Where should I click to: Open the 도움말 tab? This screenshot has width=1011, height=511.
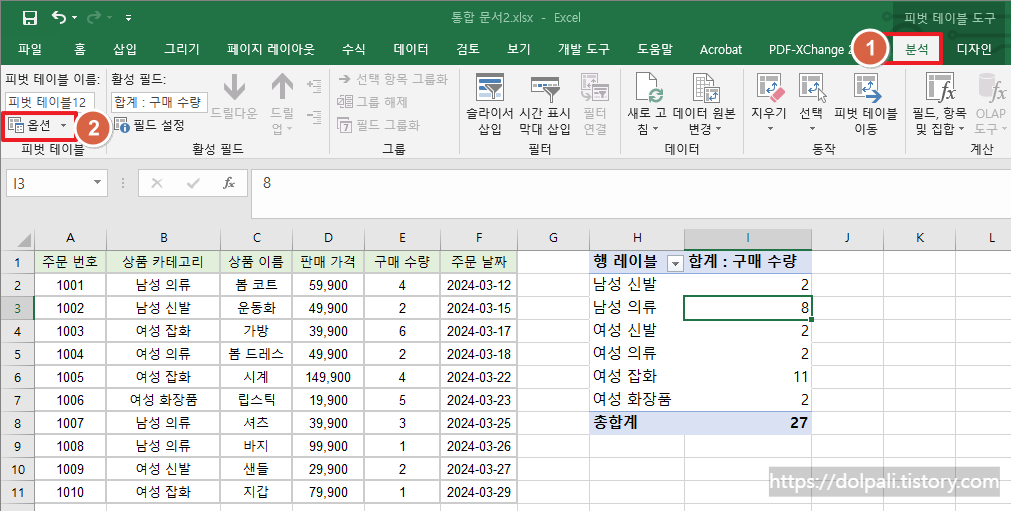tap(655, 49)
